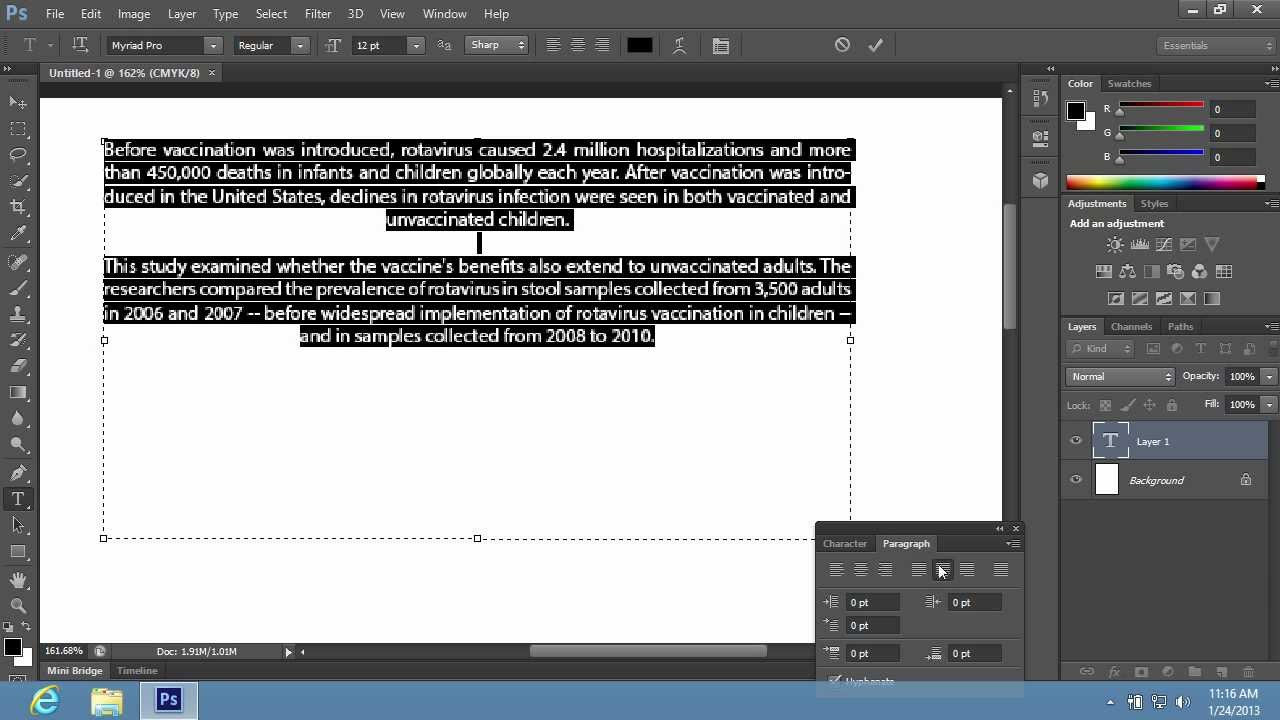Select the Horizontal Type tool in toolbox
The width and height of the screenshot is (1280, 720).
pos(18,499)
